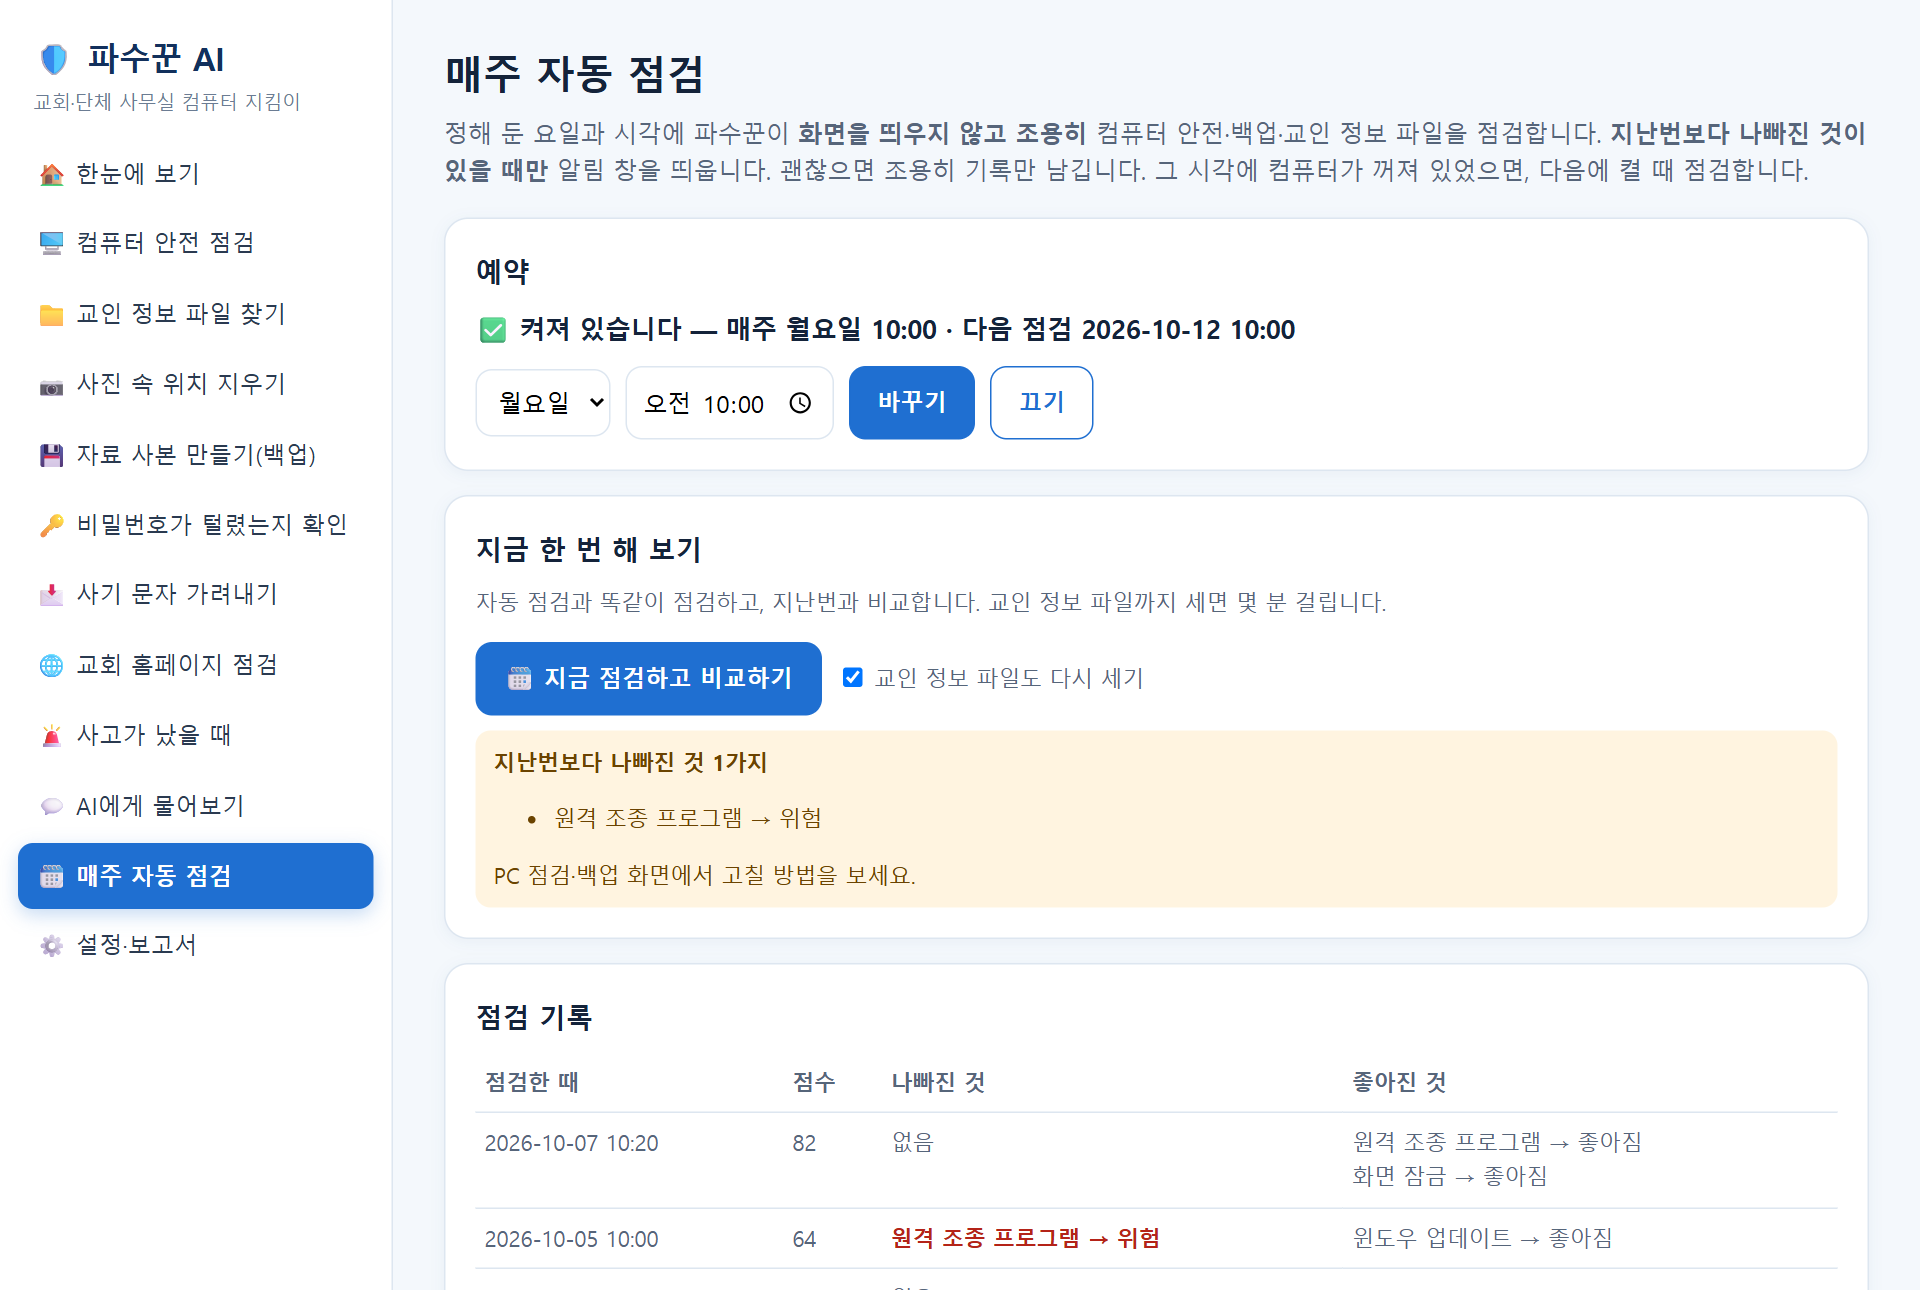Click 윈도우 업데이트 → 좋아짐 cell
The height and width of the screenshot is (1290, 1920).
[x=1482, y=1239]
